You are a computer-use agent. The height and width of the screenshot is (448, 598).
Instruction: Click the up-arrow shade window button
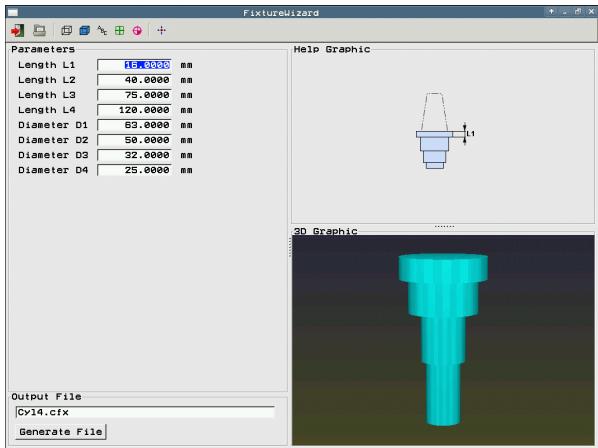[x=551, y=12]
